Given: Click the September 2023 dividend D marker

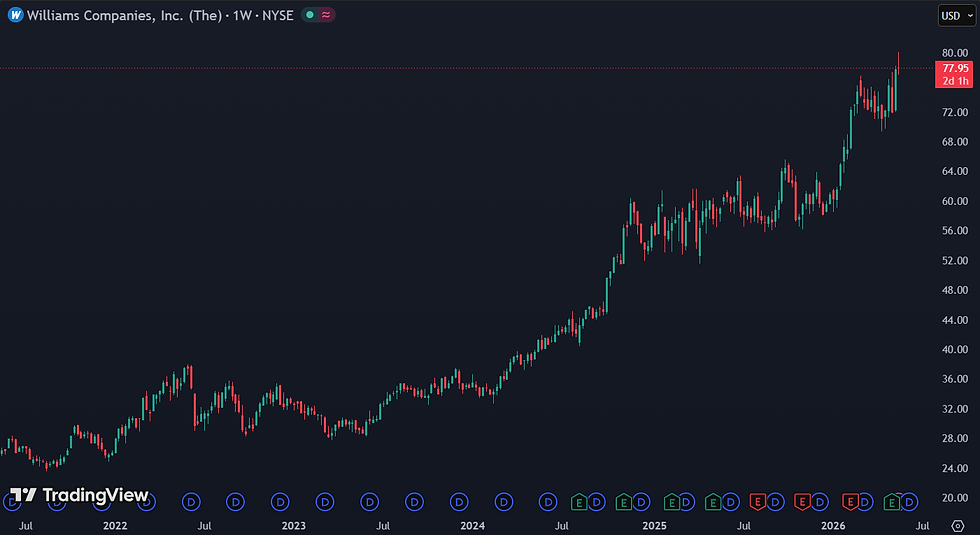Looking at the screenshot, I should [414, 501].
